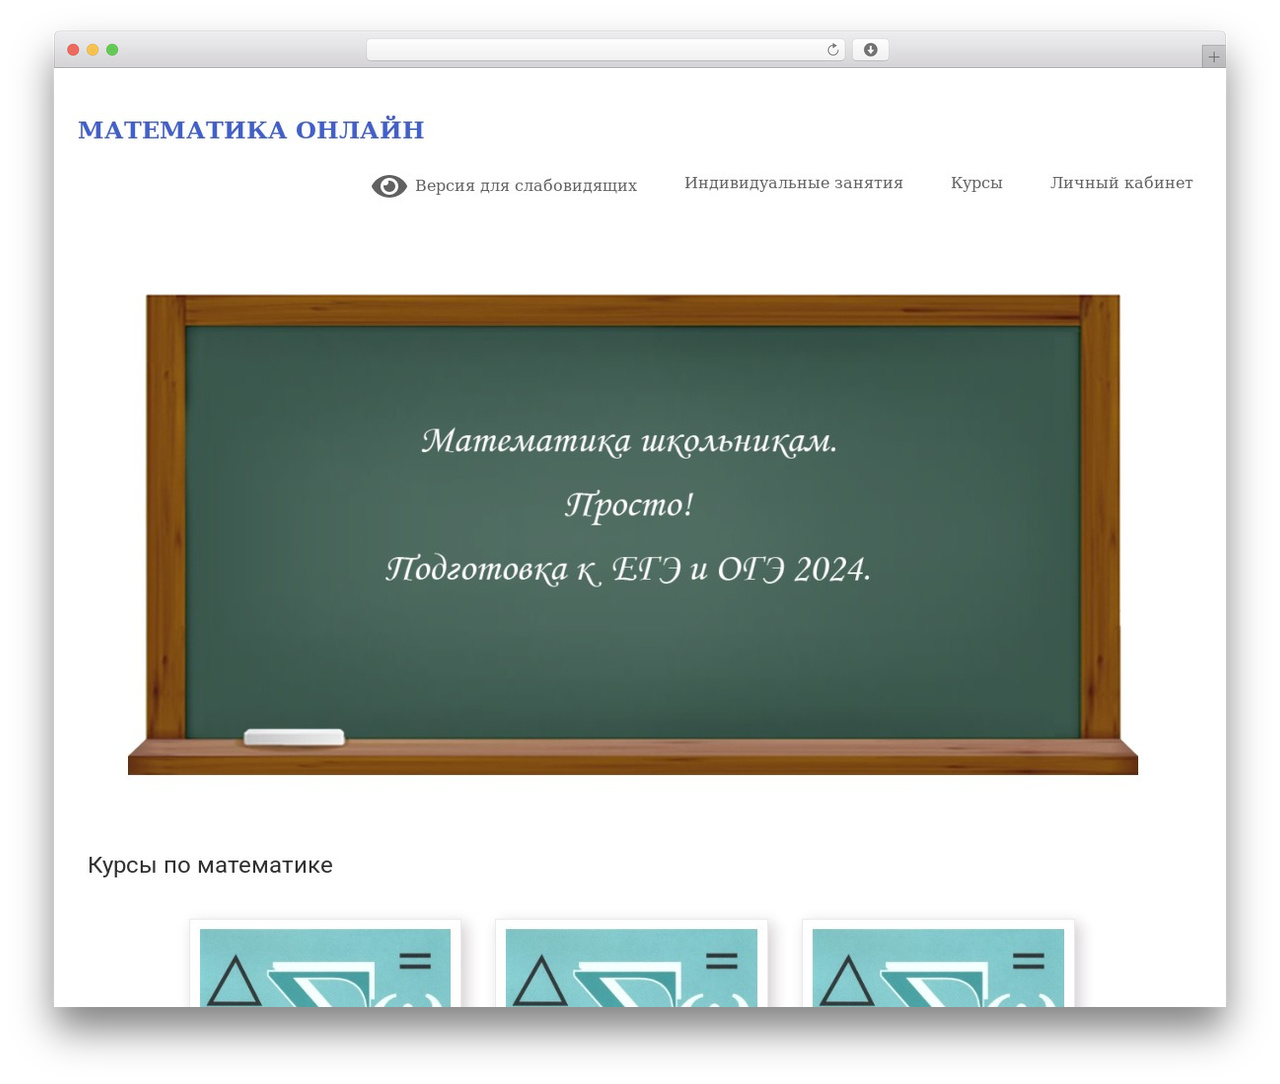This screenshot has width=1280, height=1084.
Task: Open downloads with the arrow icon
Action: tap(870, 50)
